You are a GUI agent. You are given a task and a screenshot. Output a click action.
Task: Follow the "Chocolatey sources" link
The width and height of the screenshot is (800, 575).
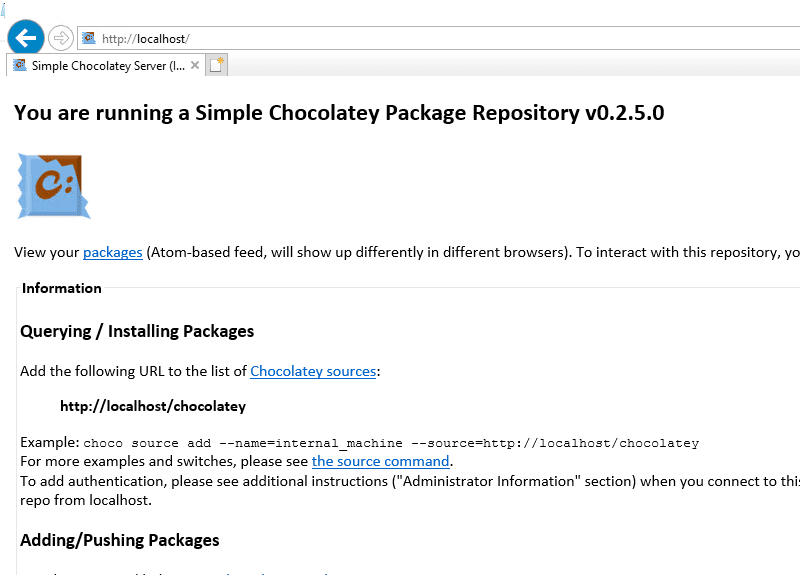(x=313, y=371)
